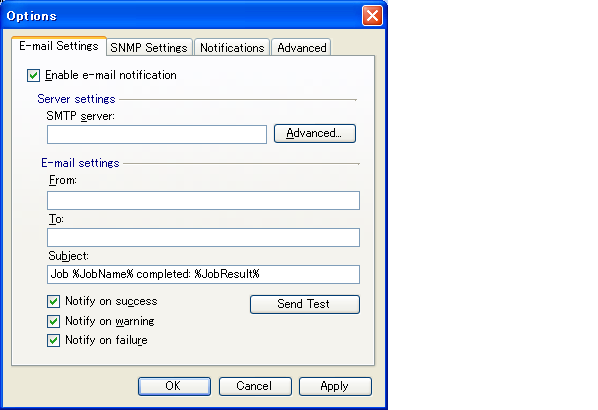Image resolution: width=598 pixels, height=410 pixels.
Task: Click the Options title bar
Action: pyautogui.click(x=183, y=16)
